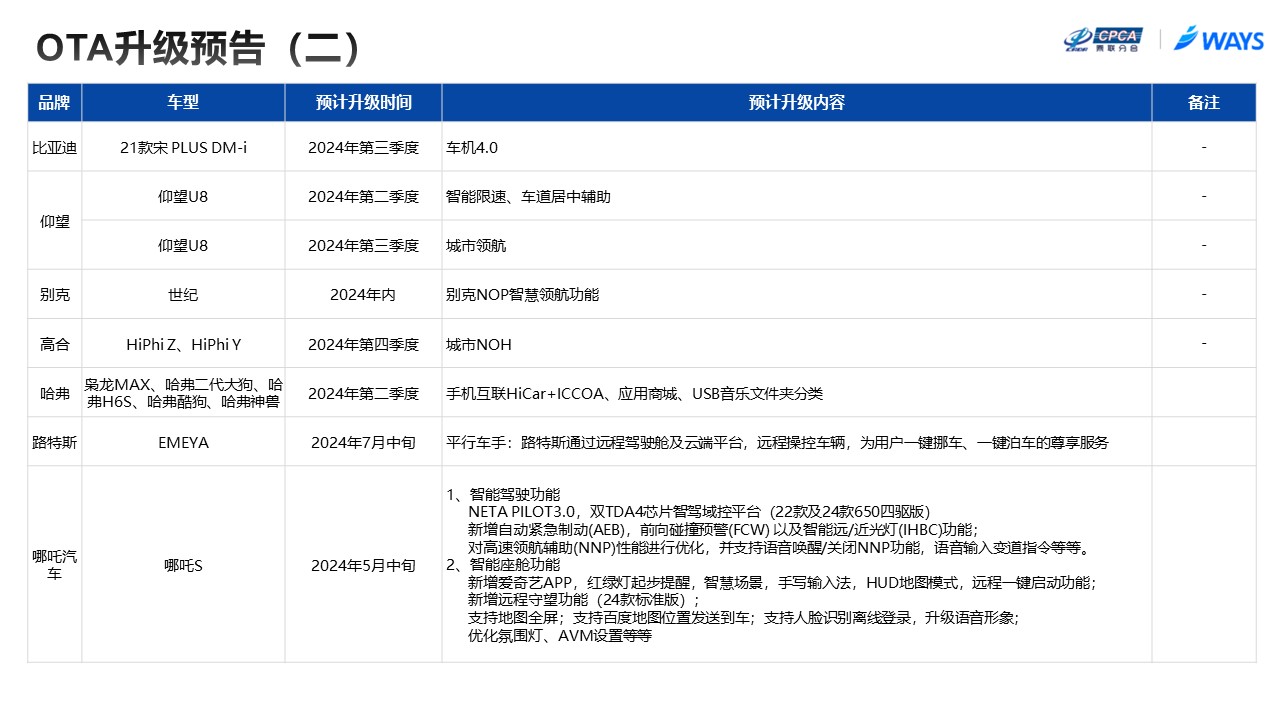Click the 预计升级内容 column header
The height and width of the screenshot is (720, 1280).
(796, 102)
